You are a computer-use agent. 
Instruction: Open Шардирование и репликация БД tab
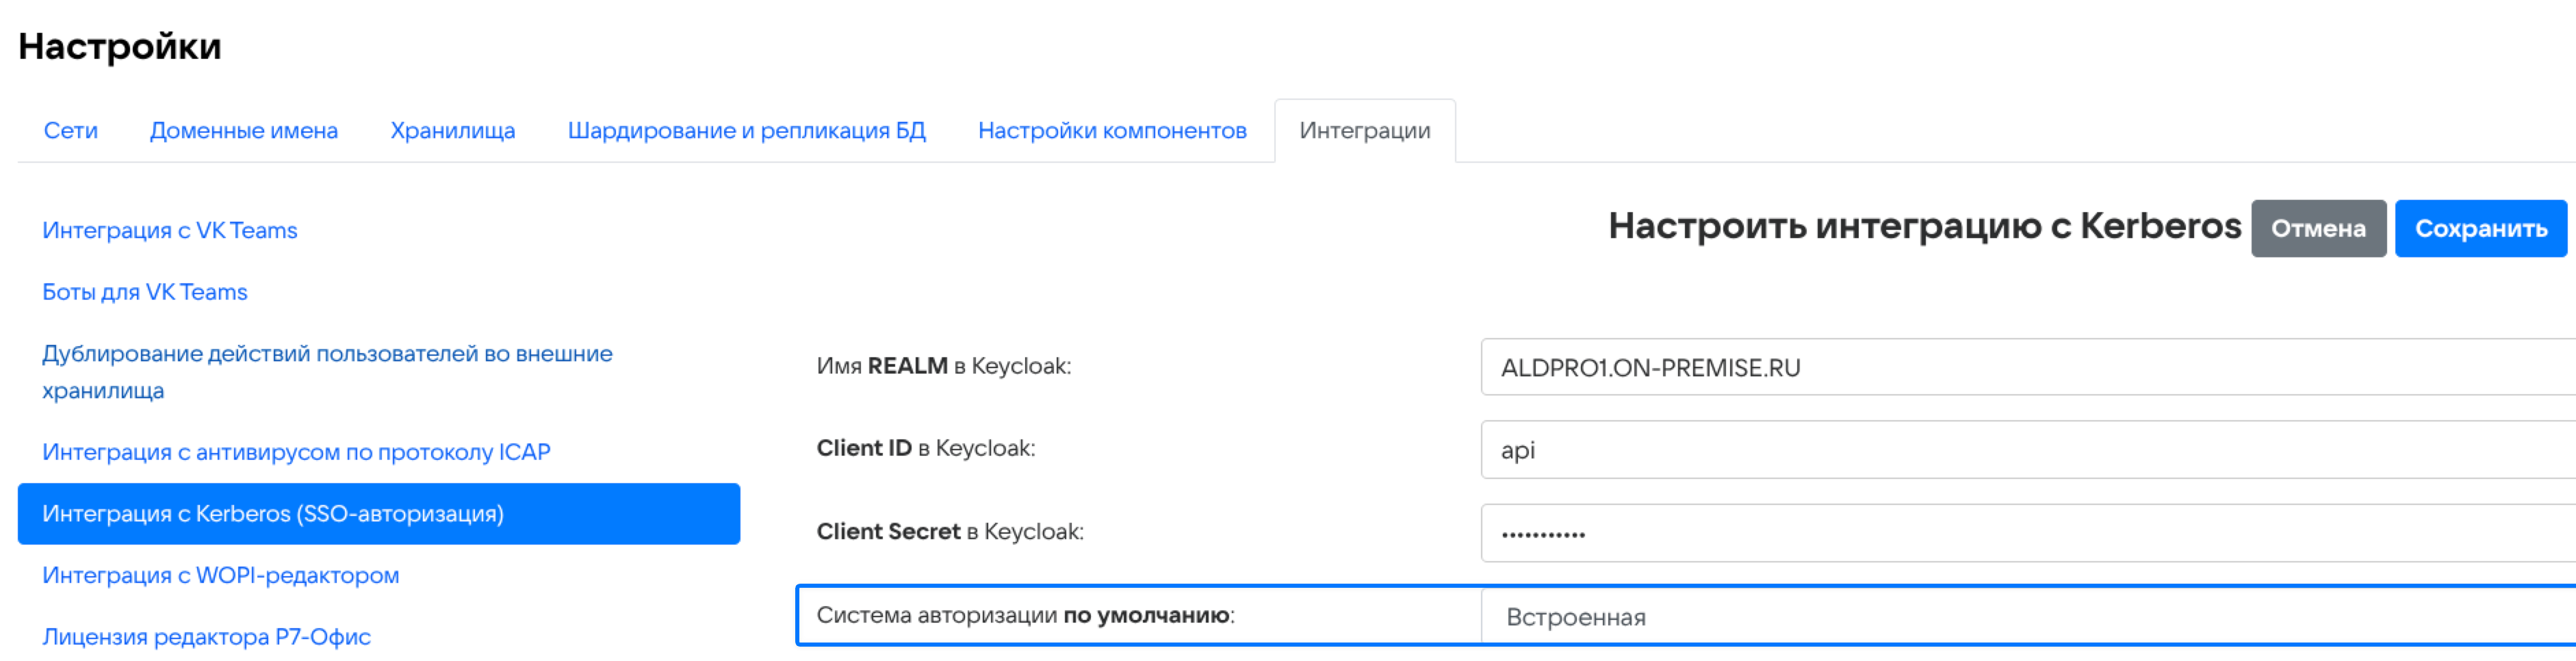[x=746, y=131]
